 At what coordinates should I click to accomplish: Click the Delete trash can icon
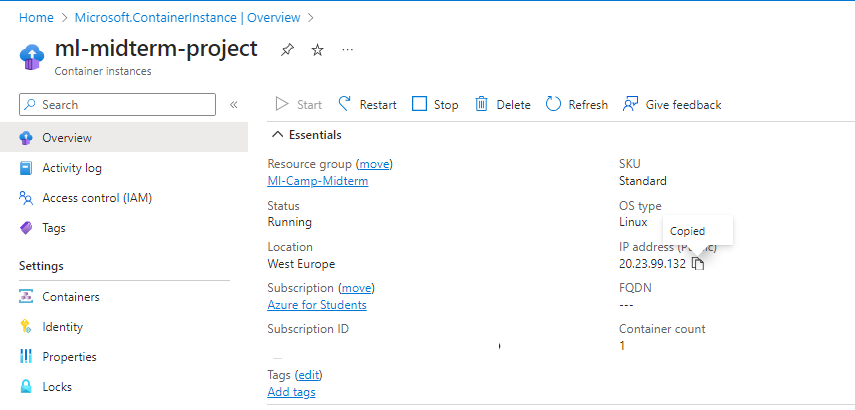point(481,104)
